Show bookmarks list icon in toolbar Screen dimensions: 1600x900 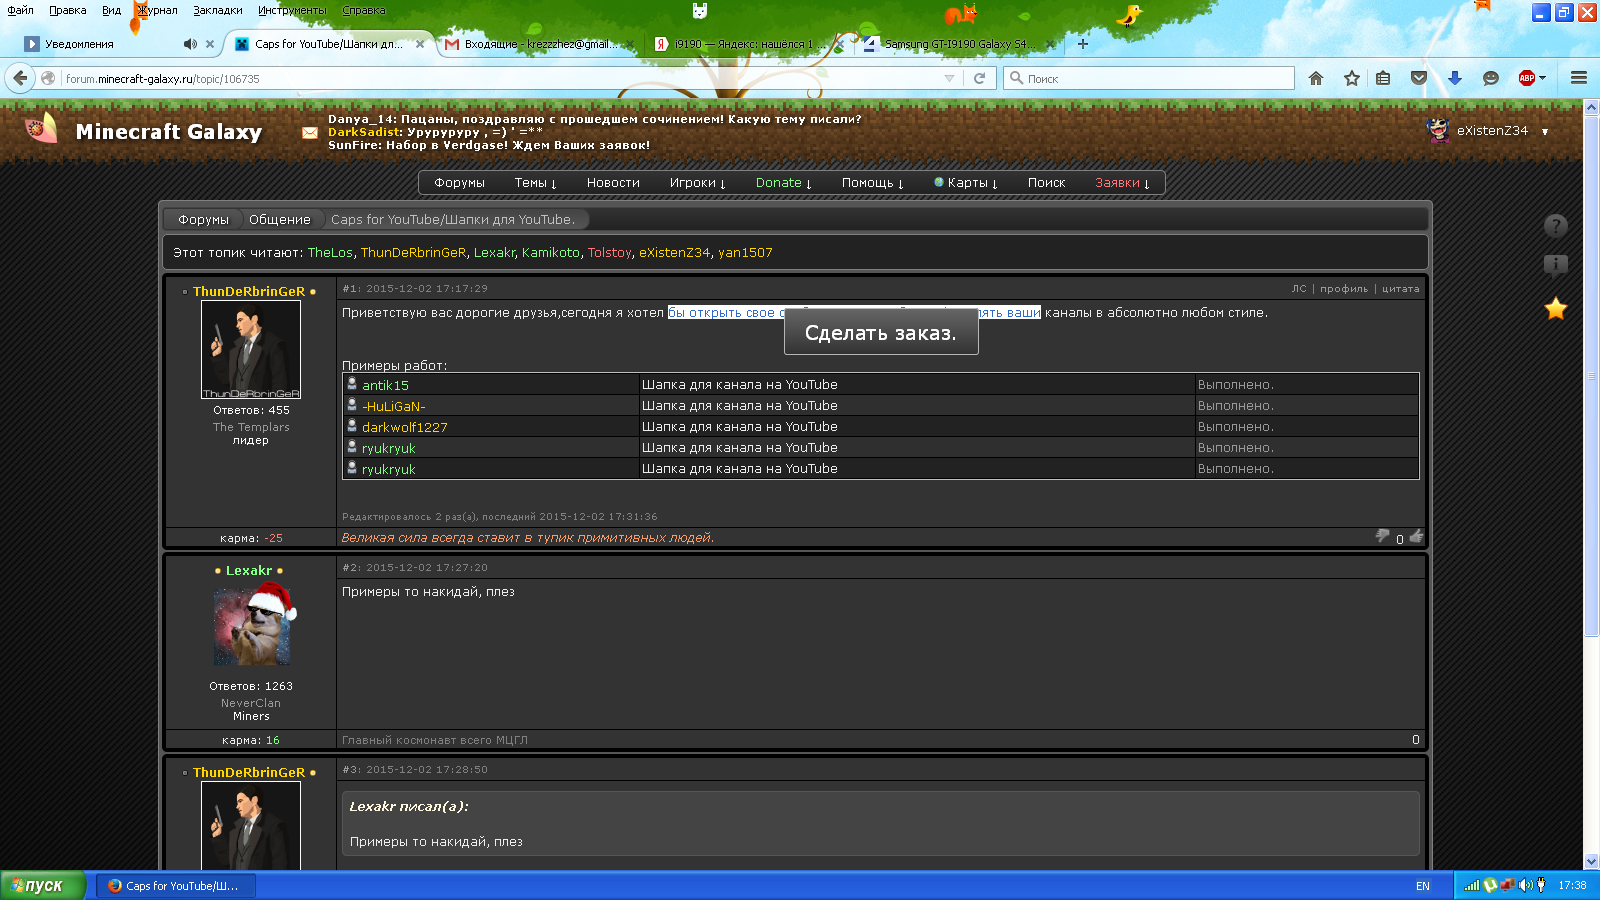(x=1383, y=78)
